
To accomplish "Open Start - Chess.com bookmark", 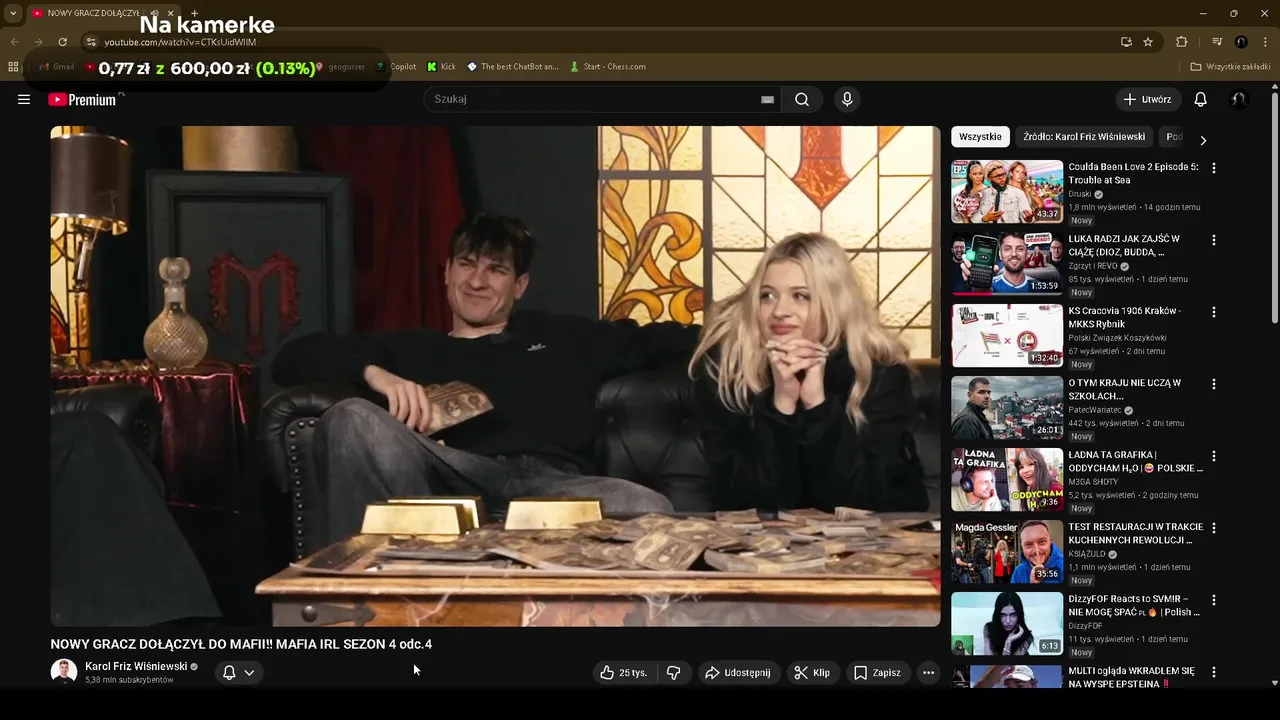I will [x=608, y=67].
